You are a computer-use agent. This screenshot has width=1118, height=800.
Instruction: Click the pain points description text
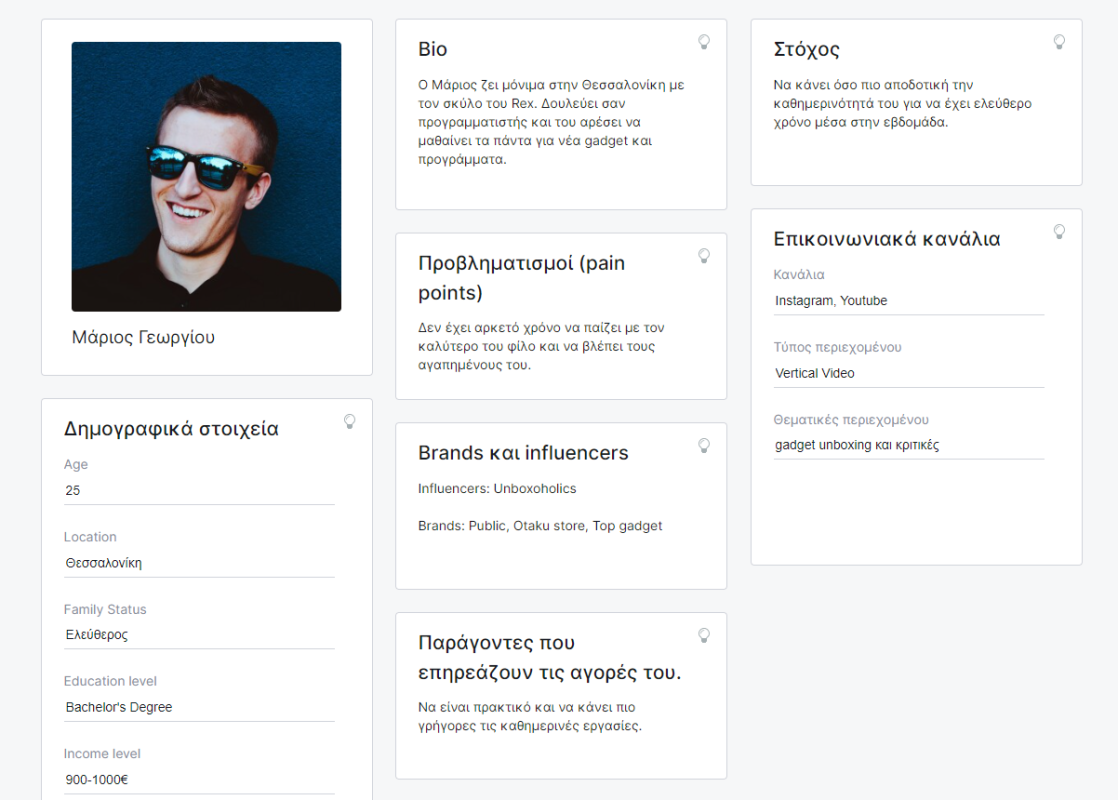(x=541, y=347)
